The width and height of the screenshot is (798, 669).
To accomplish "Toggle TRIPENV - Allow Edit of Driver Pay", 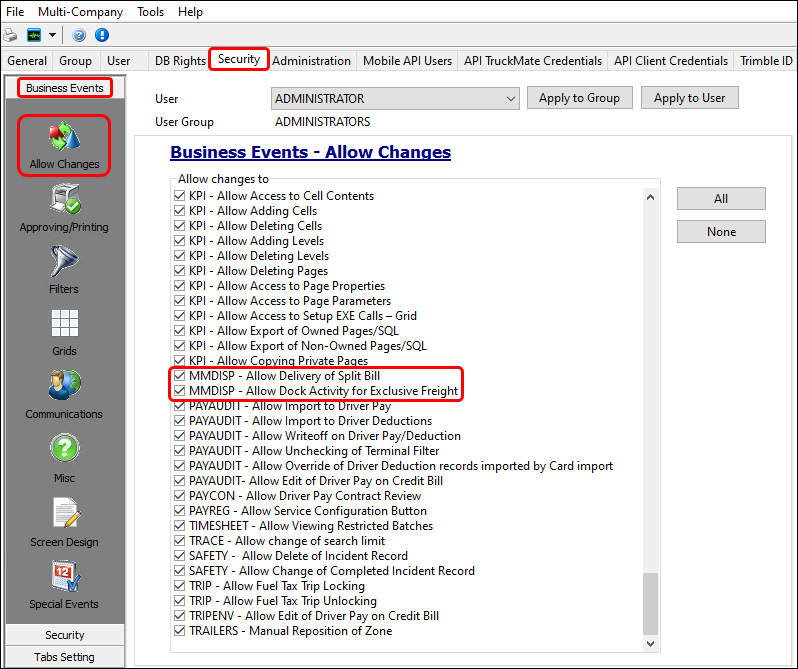I will click(x=179, y=616).
